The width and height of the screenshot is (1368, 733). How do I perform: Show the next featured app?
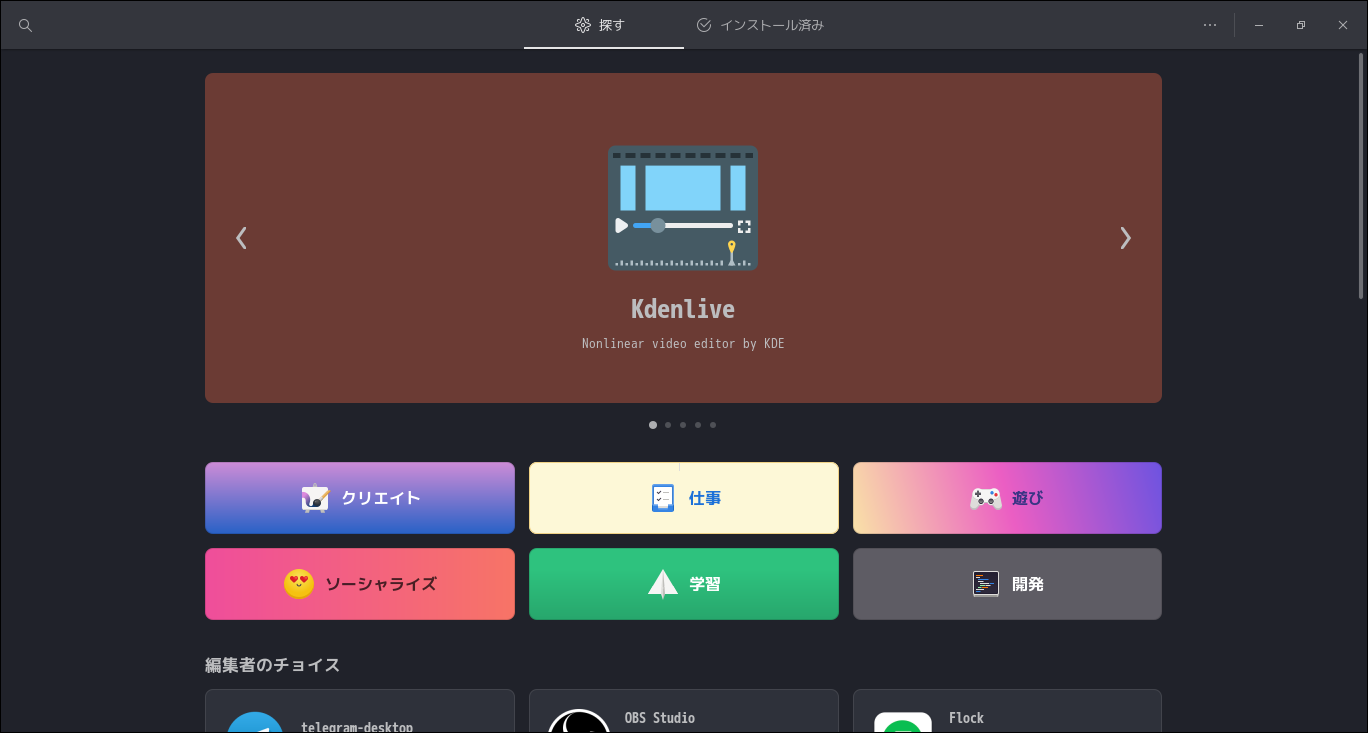point(1125,238)
